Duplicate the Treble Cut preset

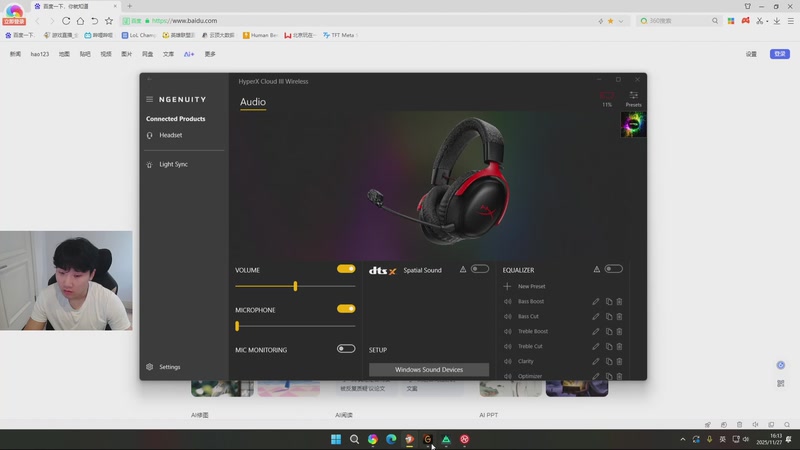[609, 346]
